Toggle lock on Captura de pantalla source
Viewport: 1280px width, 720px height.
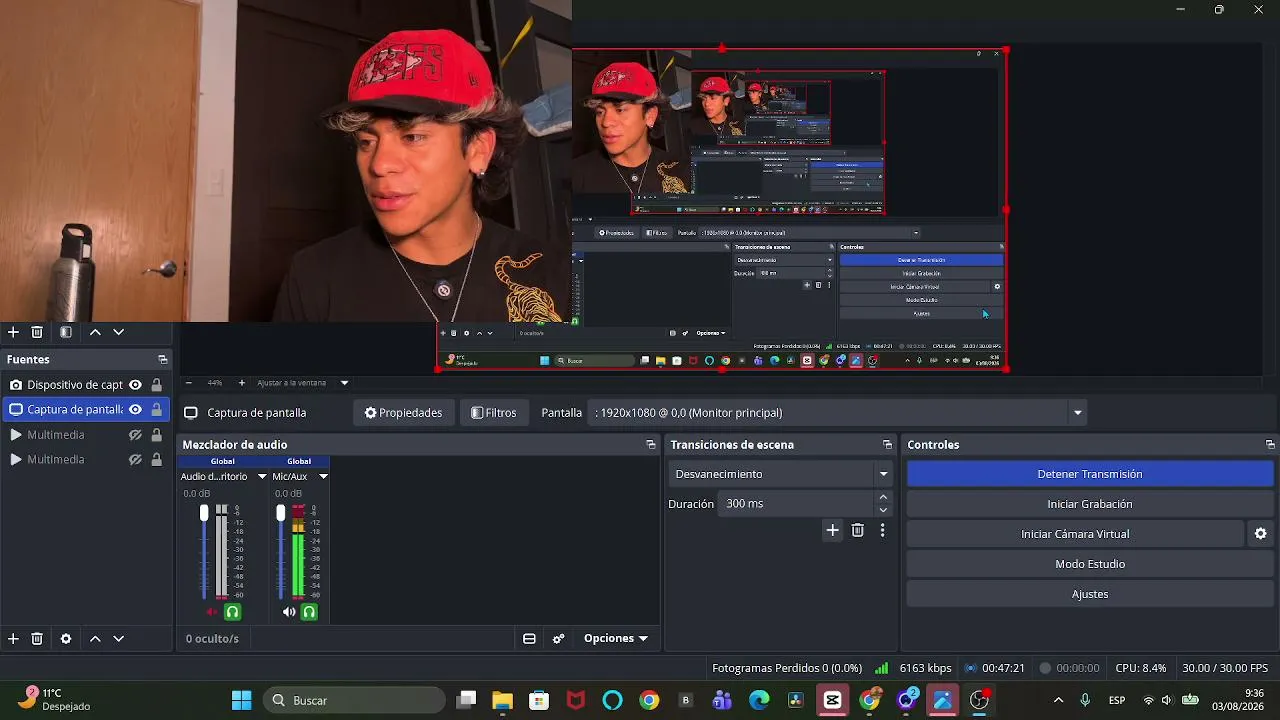(x=156, y=409)
